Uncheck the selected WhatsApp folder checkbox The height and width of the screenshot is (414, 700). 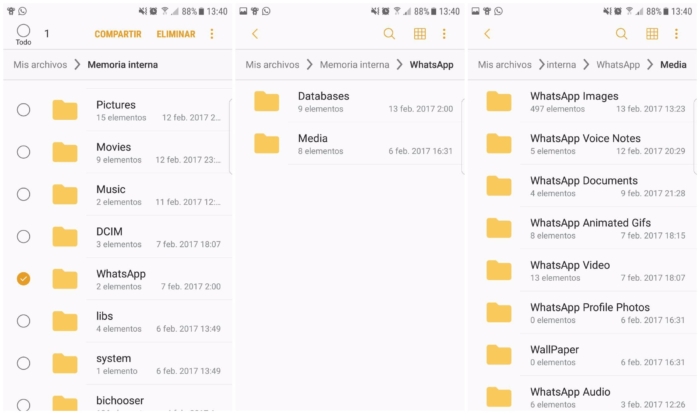pyautogui.click(x=23, y=279)
